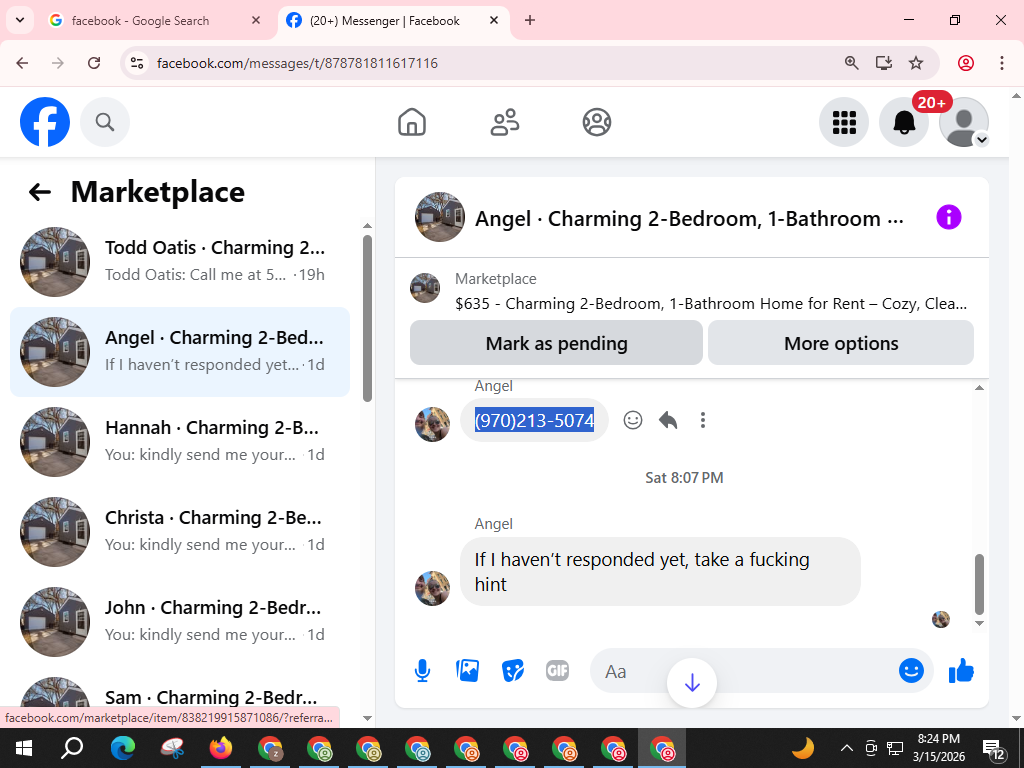
Task: Open the site information icon in address bar
Action: tap(136, 63)
